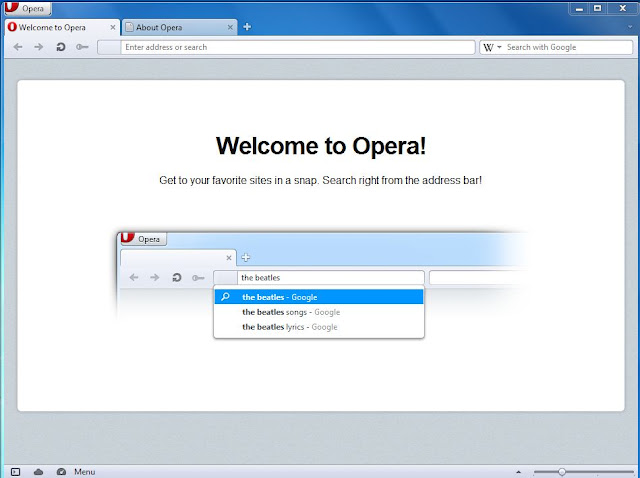Toggle Opera Turbo speedometer icon
This screenshot has height=478, width=640.
coord(61,472)
